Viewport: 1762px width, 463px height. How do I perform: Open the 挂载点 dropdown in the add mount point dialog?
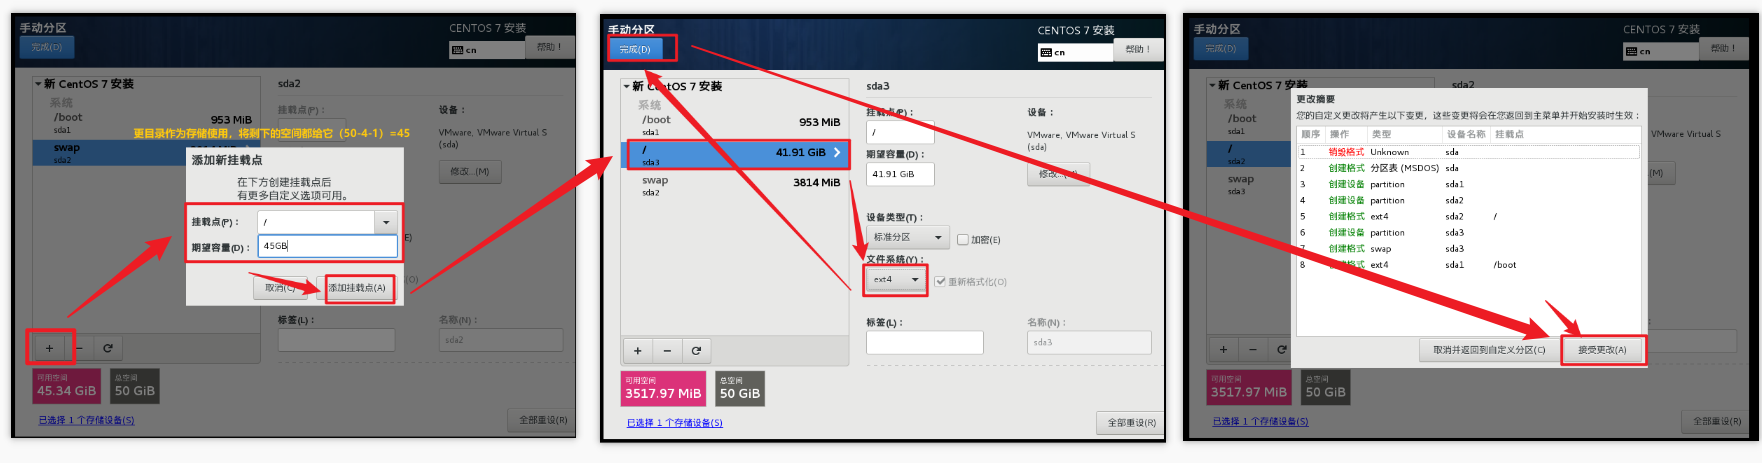[x=386, y=222]
